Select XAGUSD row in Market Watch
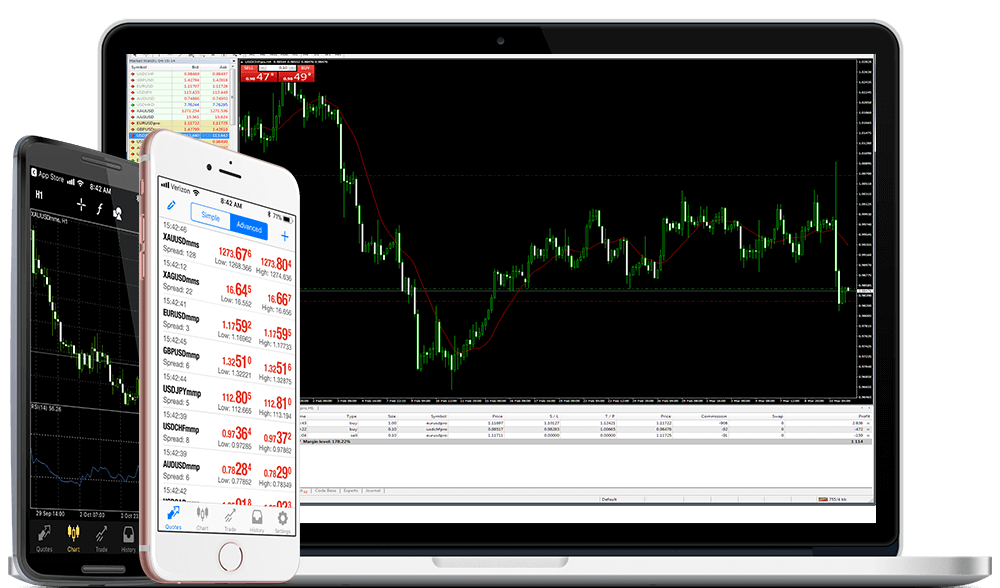The height and width of the screenshot is (588, 1000). click(x=179, y=117)
